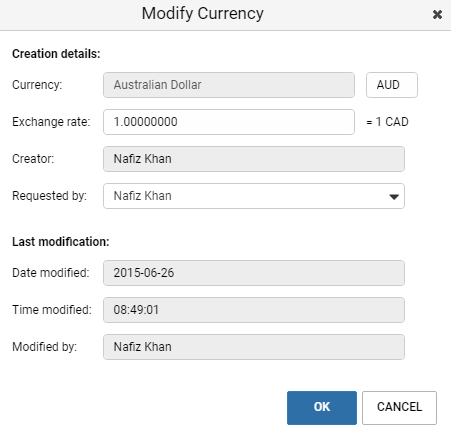Viewport: 451px width, 430px height.
Task: Click the CANCEL button
Action: click(x=399, y=408)
